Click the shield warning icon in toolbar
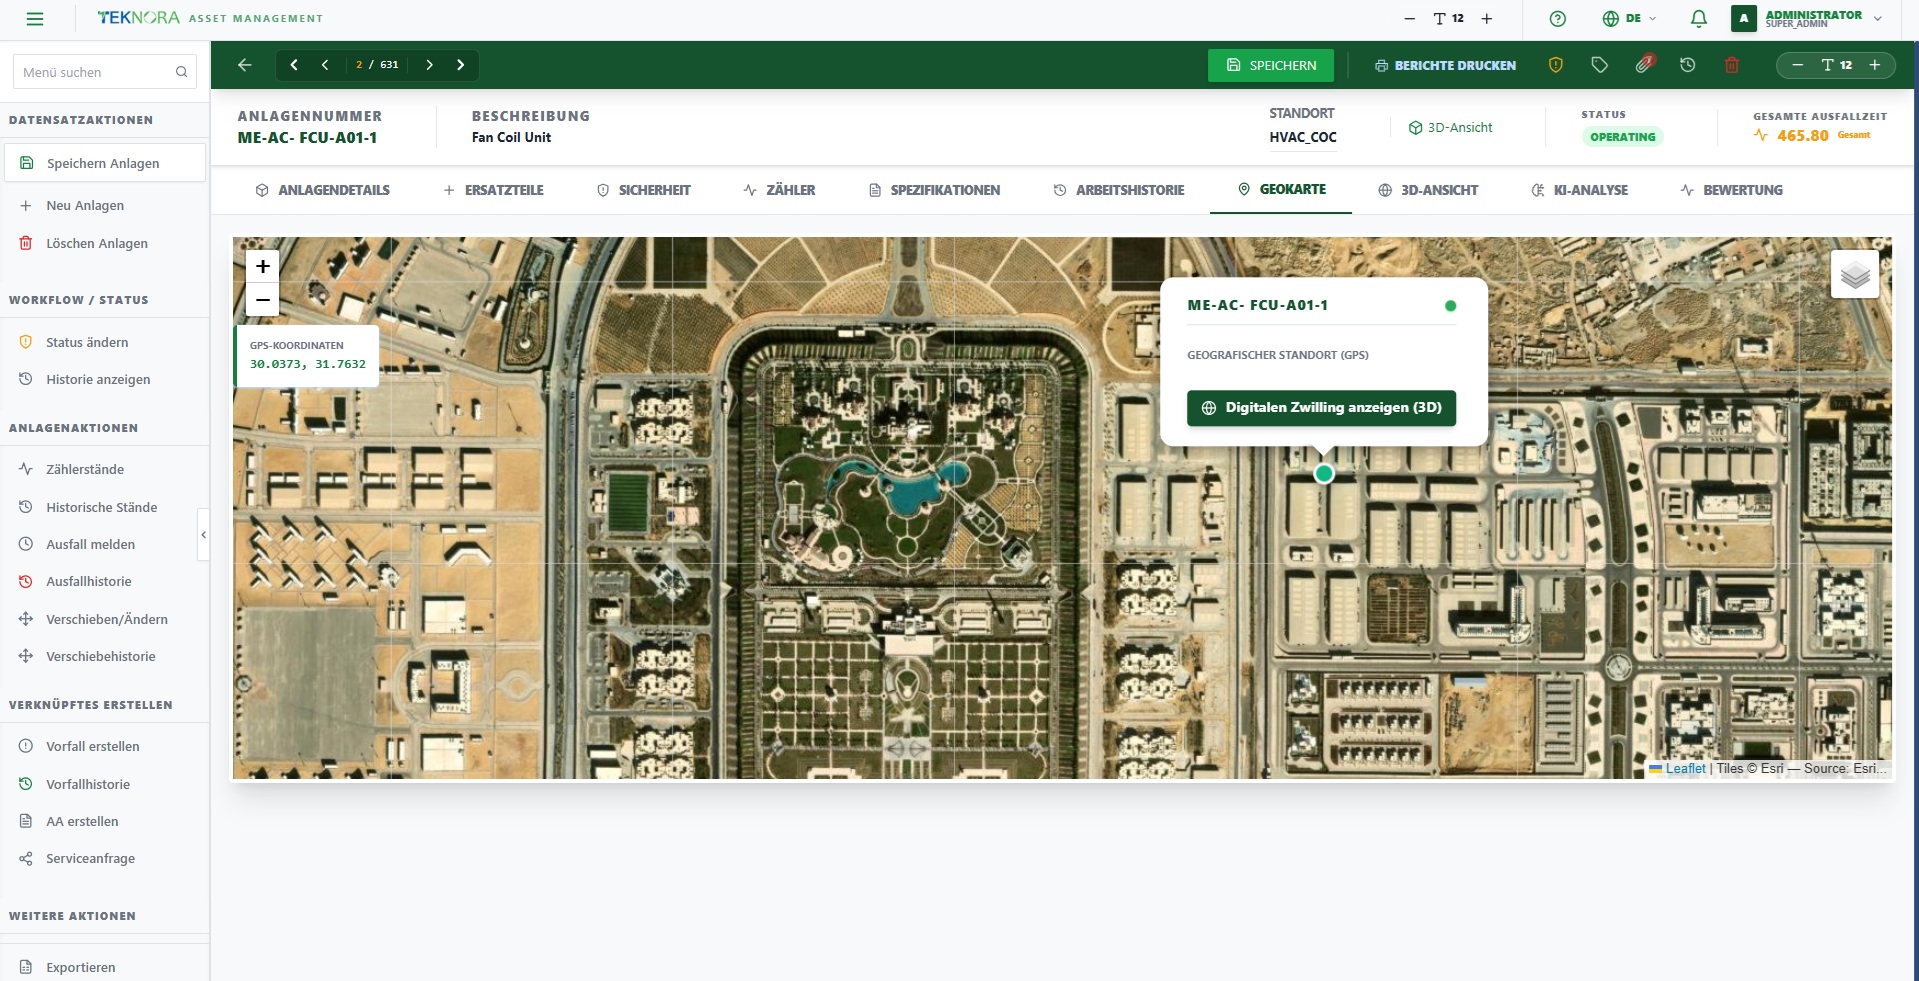The image size is (1919, 981). click(x=1556, y=65)
